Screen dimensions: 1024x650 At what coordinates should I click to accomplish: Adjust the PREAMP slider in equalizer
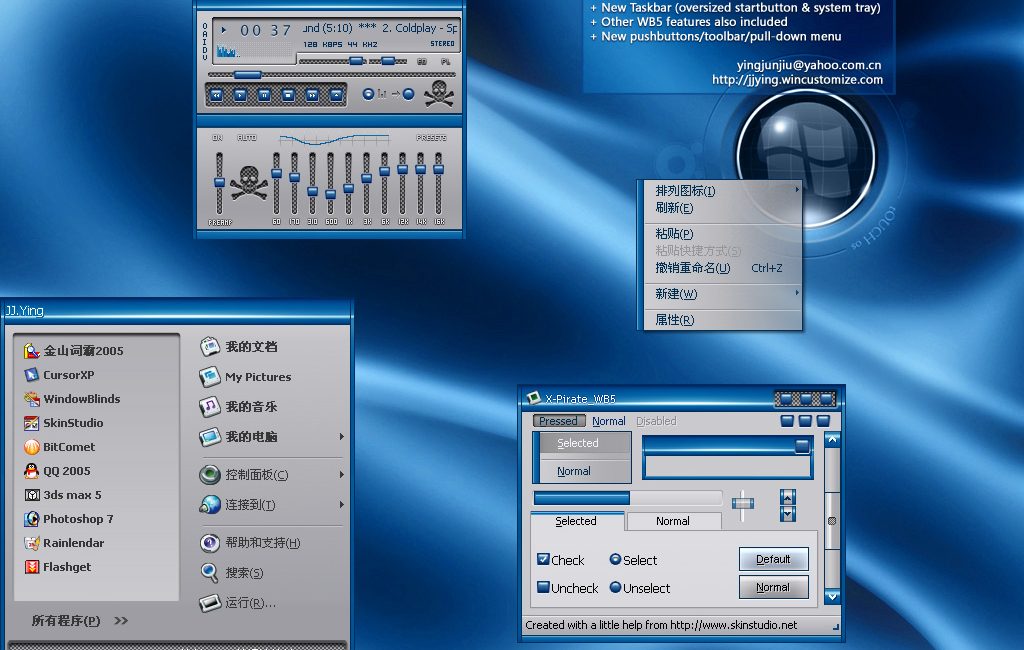click(219, 183)
